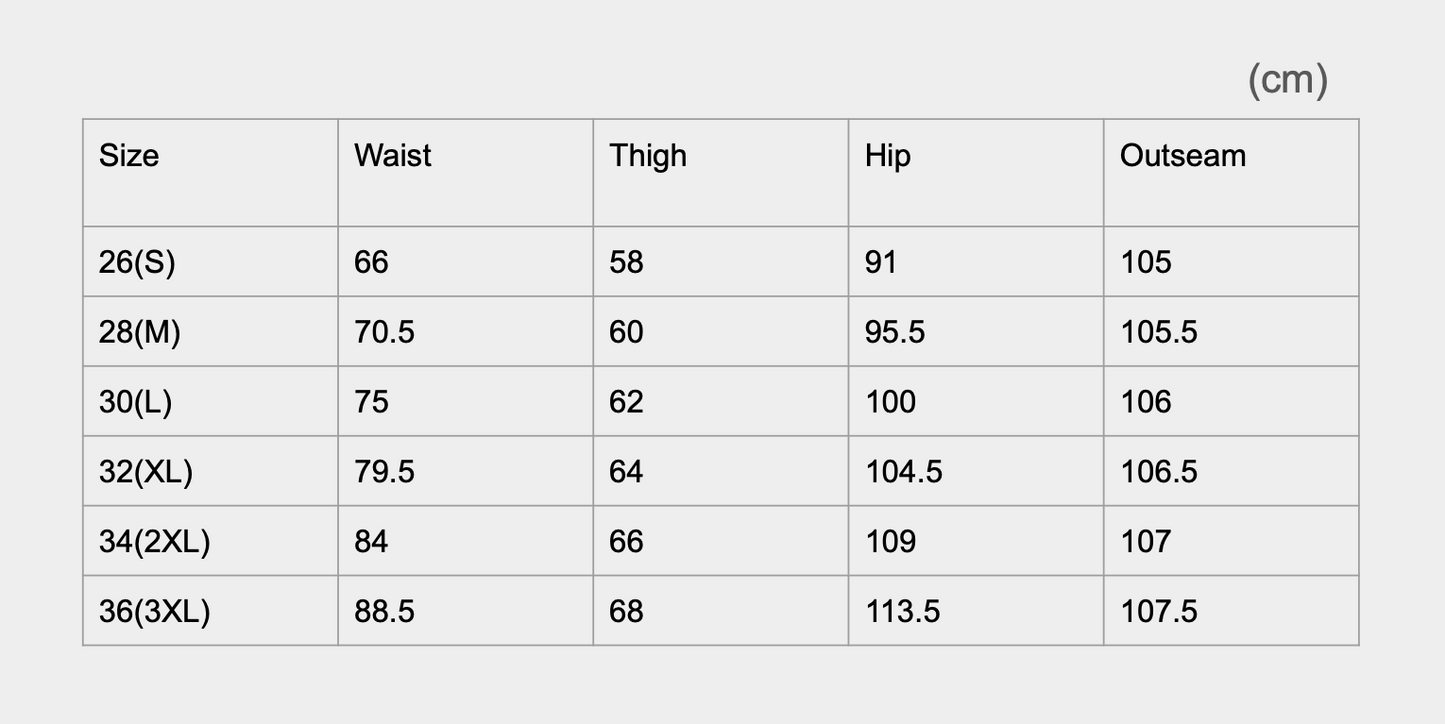
Task: Click hip value 104.5
Action: click(904, 471)
